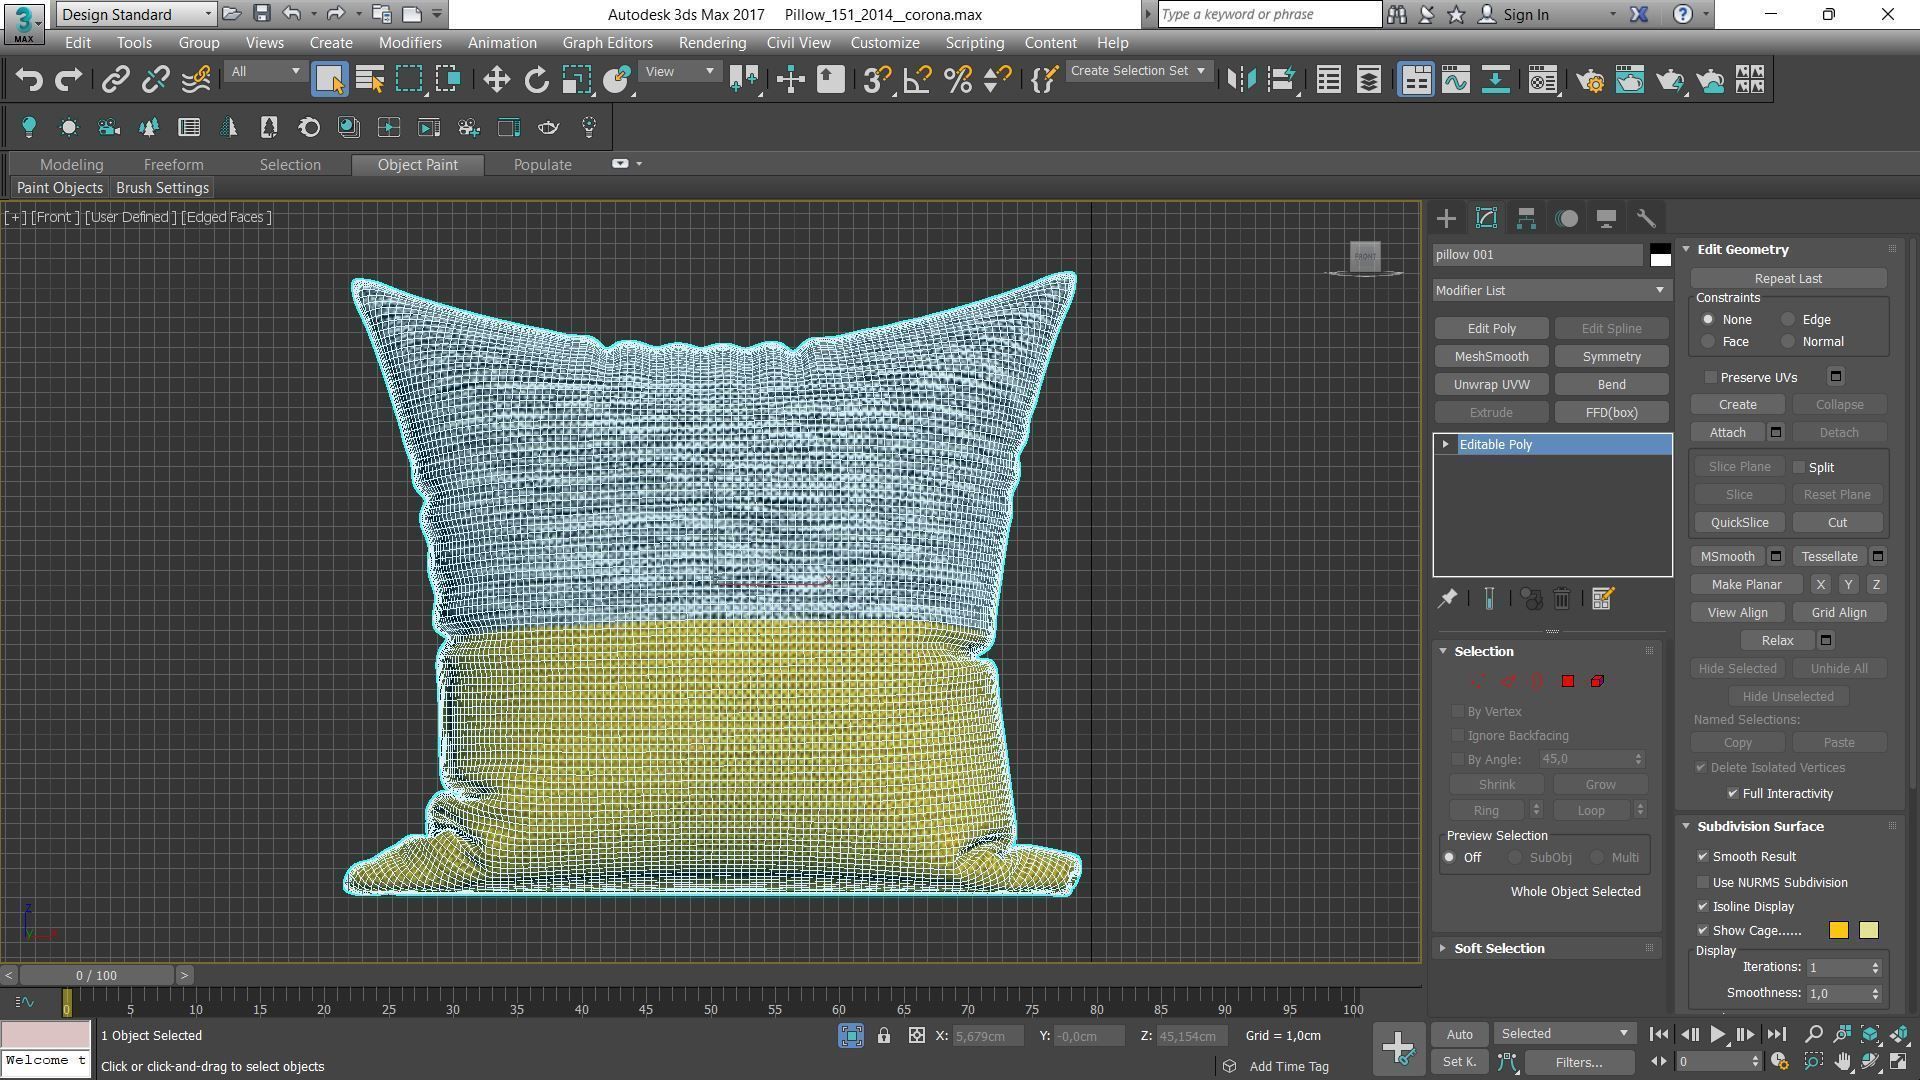Switch to Utilities command panel tab

[1646, 219]
